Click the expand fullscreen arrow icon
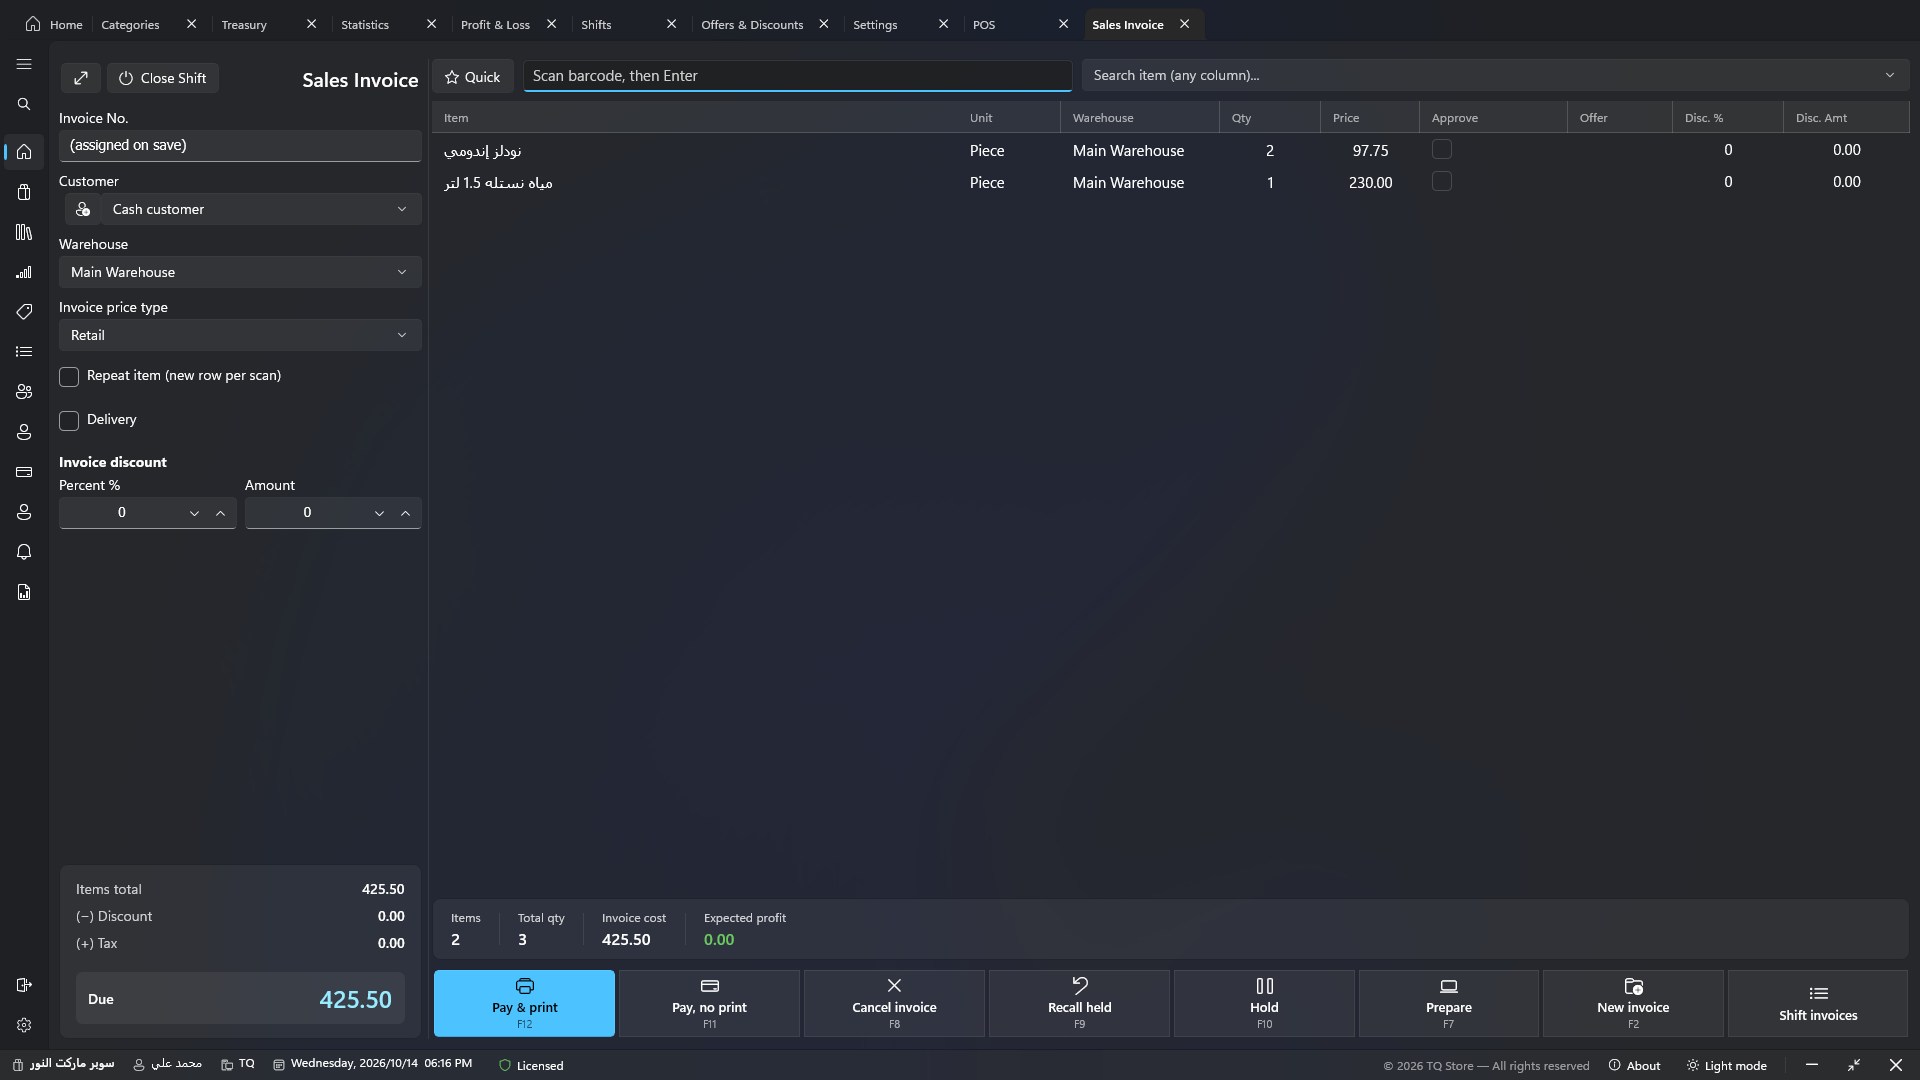Screen dimensions: 1920x1080 pos(81,78)
